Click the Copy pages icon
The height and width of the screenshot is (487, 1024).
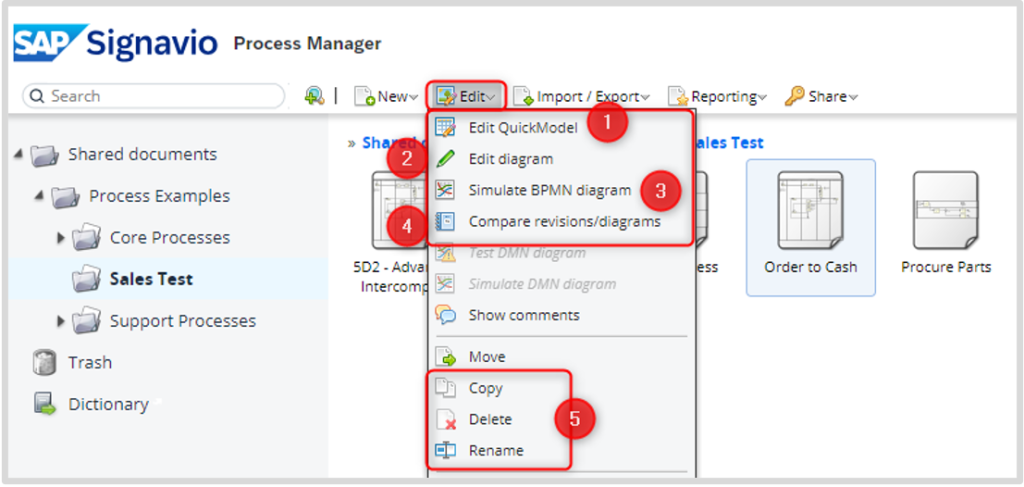[x=445, y=388]
